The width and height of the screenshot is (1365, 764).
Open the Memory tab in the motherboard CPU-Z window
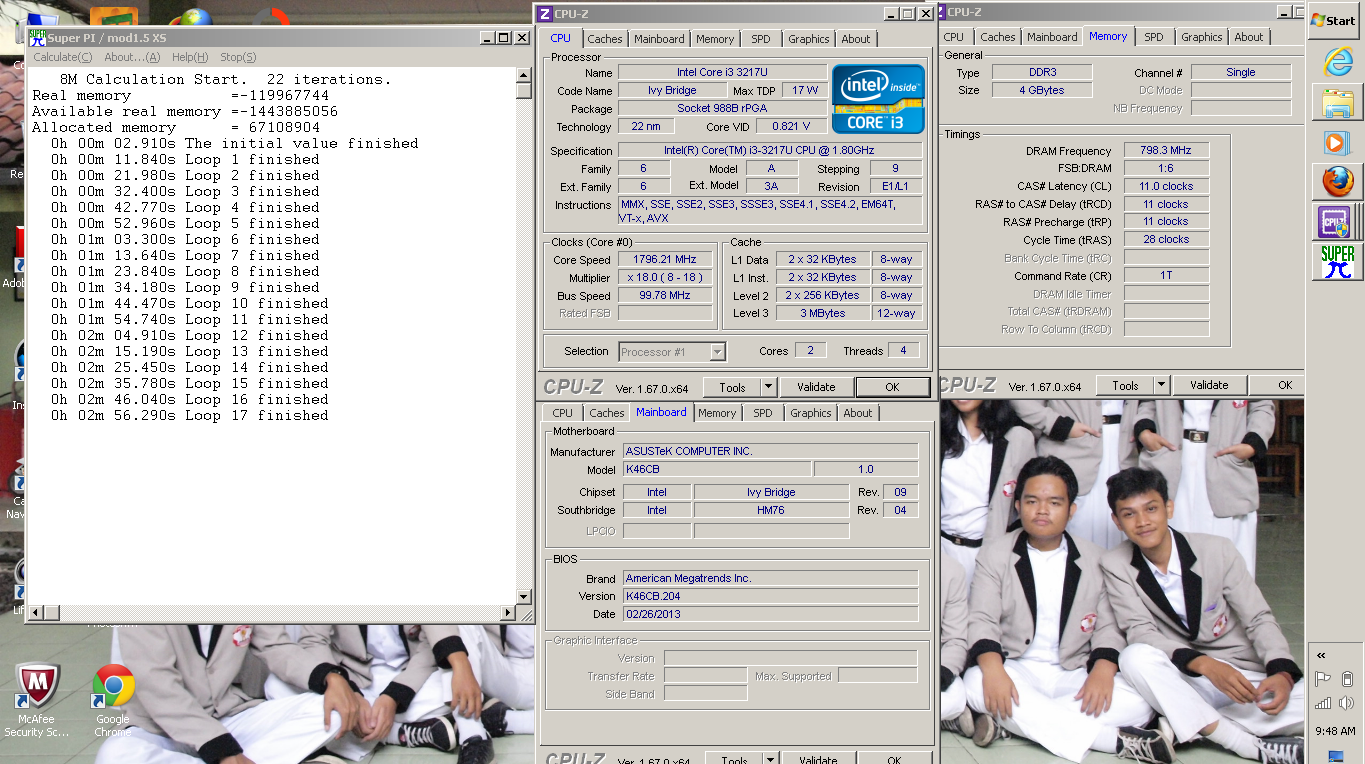pos(717,413)
